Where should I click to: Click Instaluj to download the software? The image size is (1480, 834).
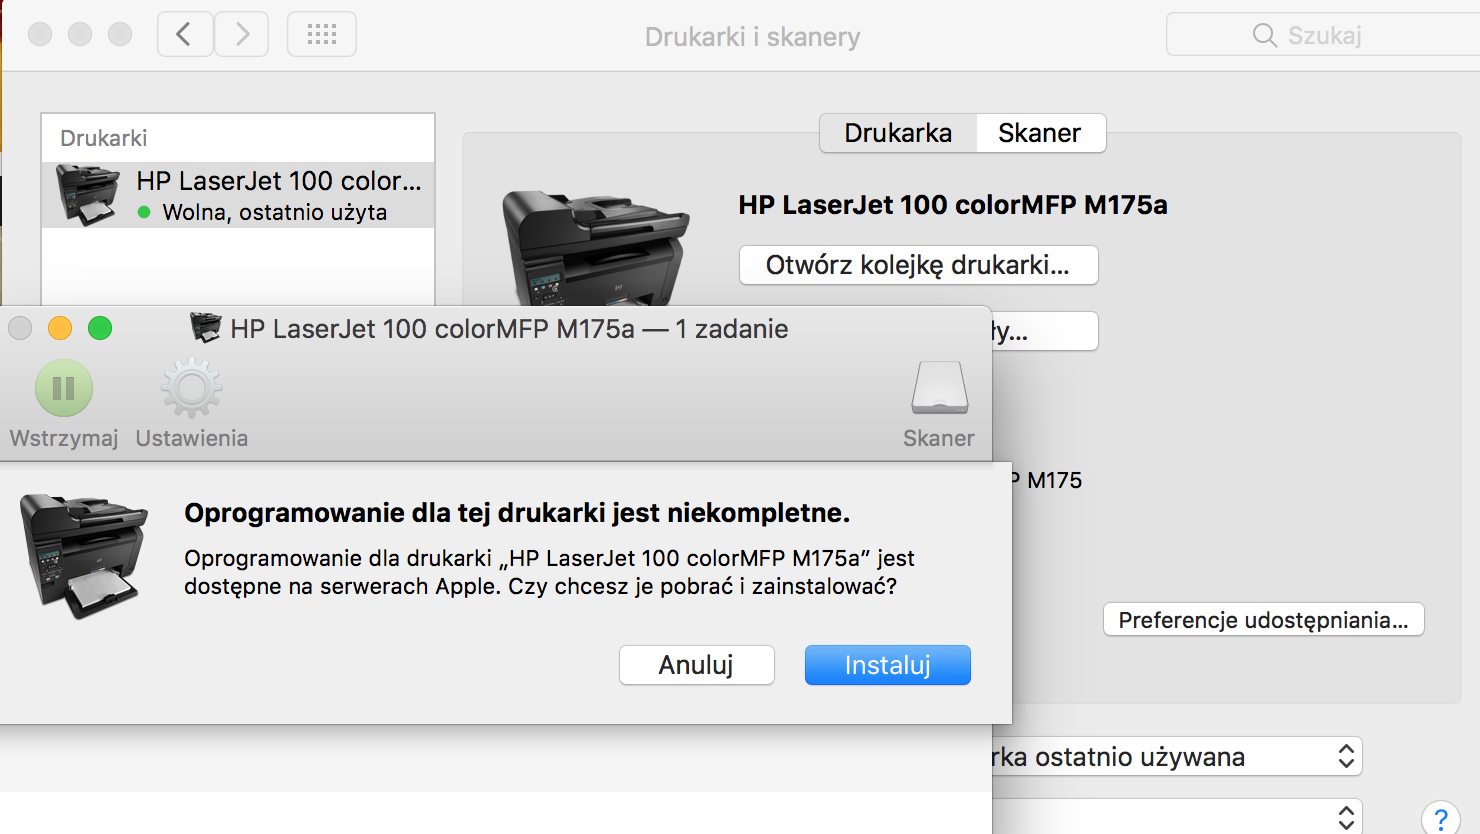tap(887, 664)
